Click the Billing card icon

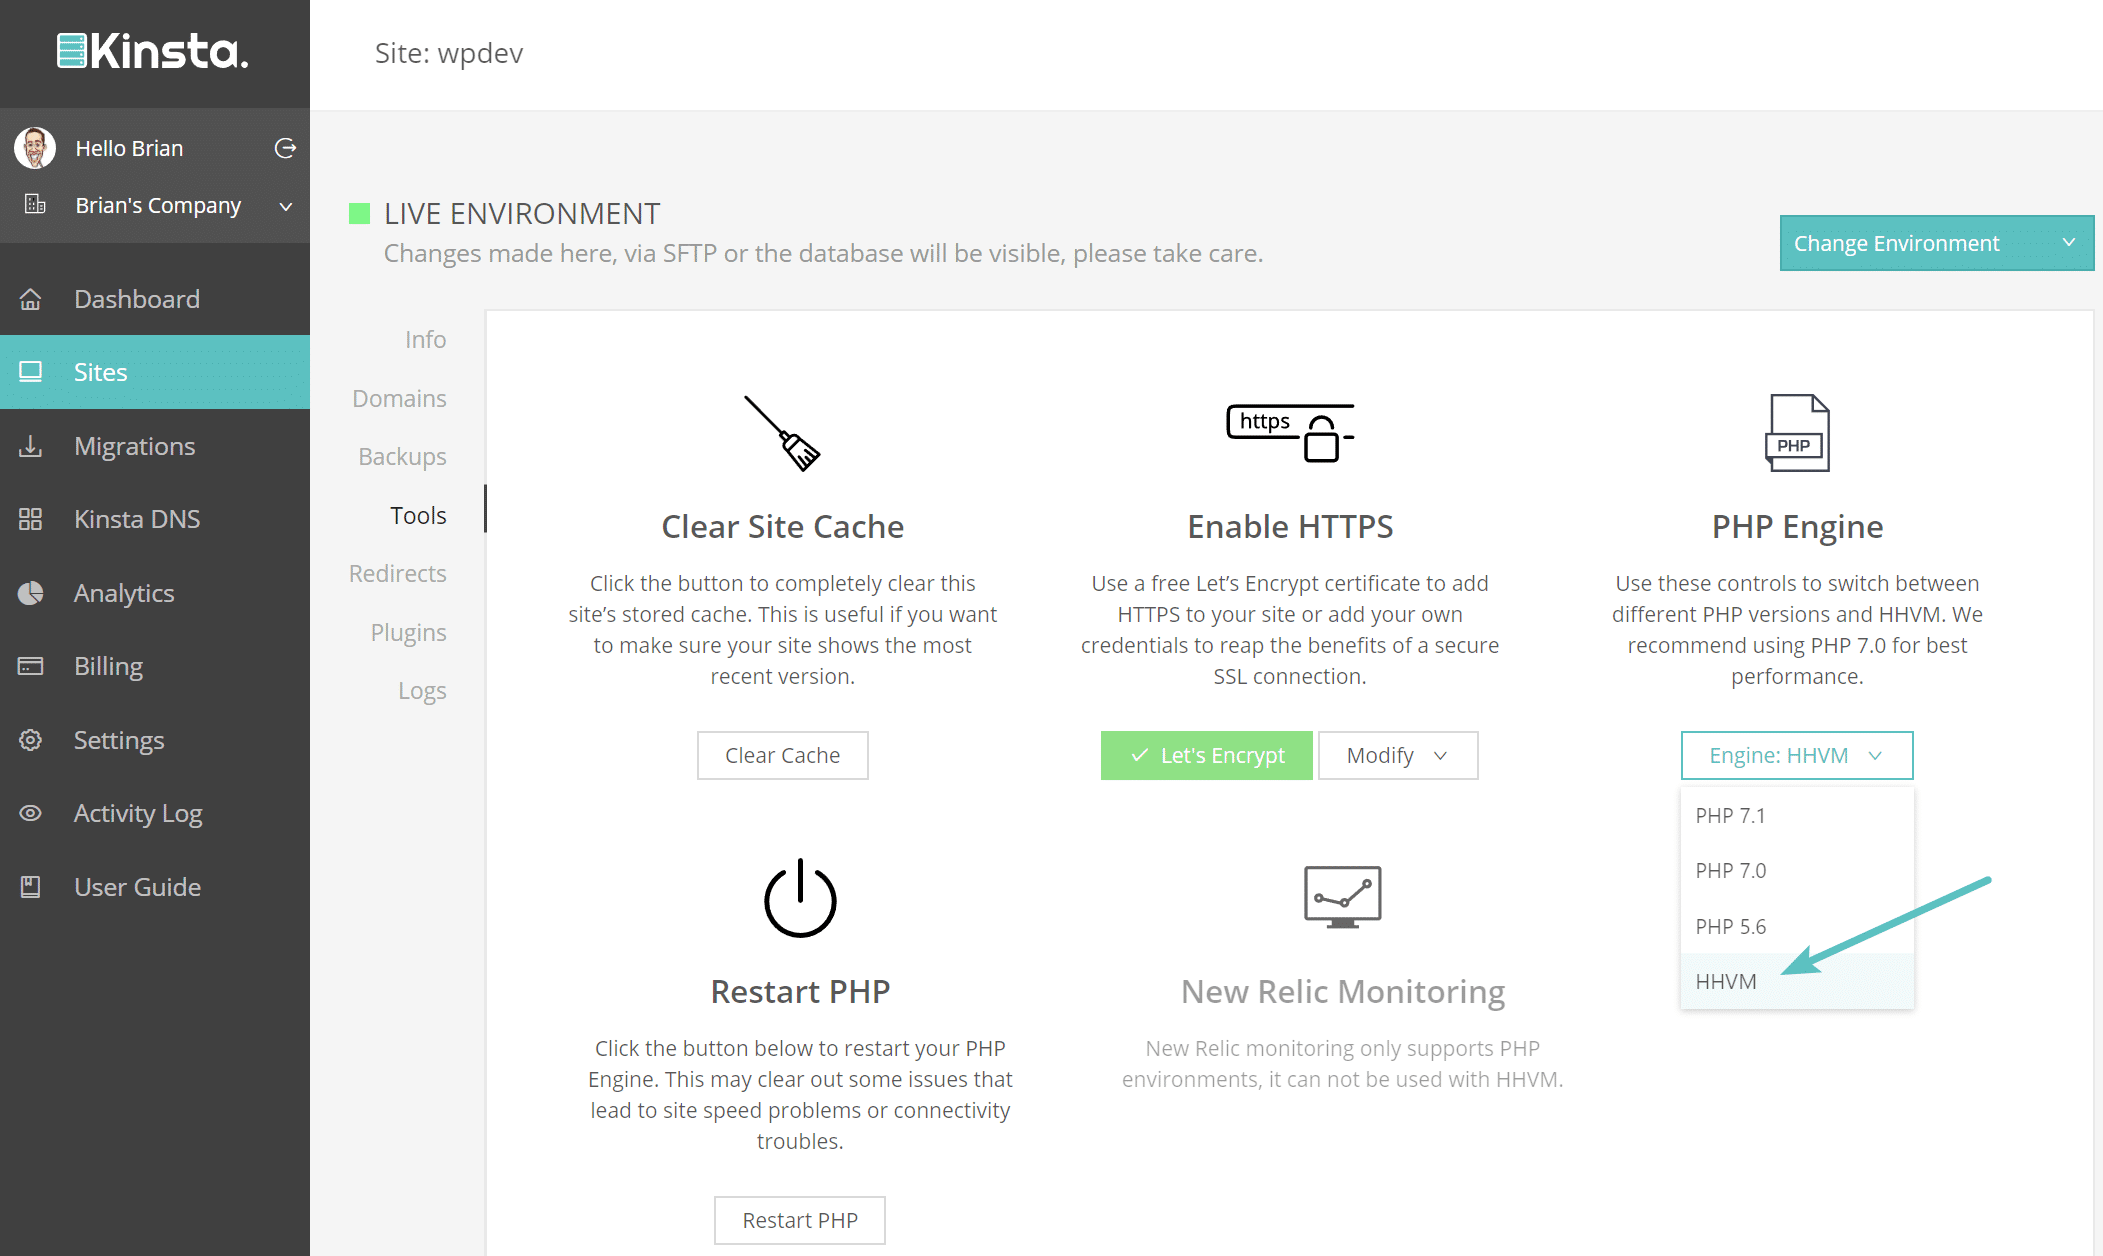pyautogui.click(x=31, y=666)
